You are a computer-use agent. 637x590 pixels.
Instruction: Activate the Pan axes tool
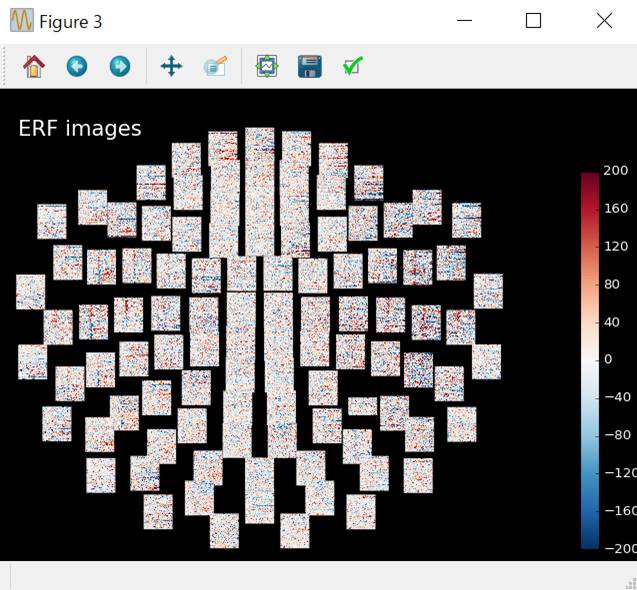(171, 67)
